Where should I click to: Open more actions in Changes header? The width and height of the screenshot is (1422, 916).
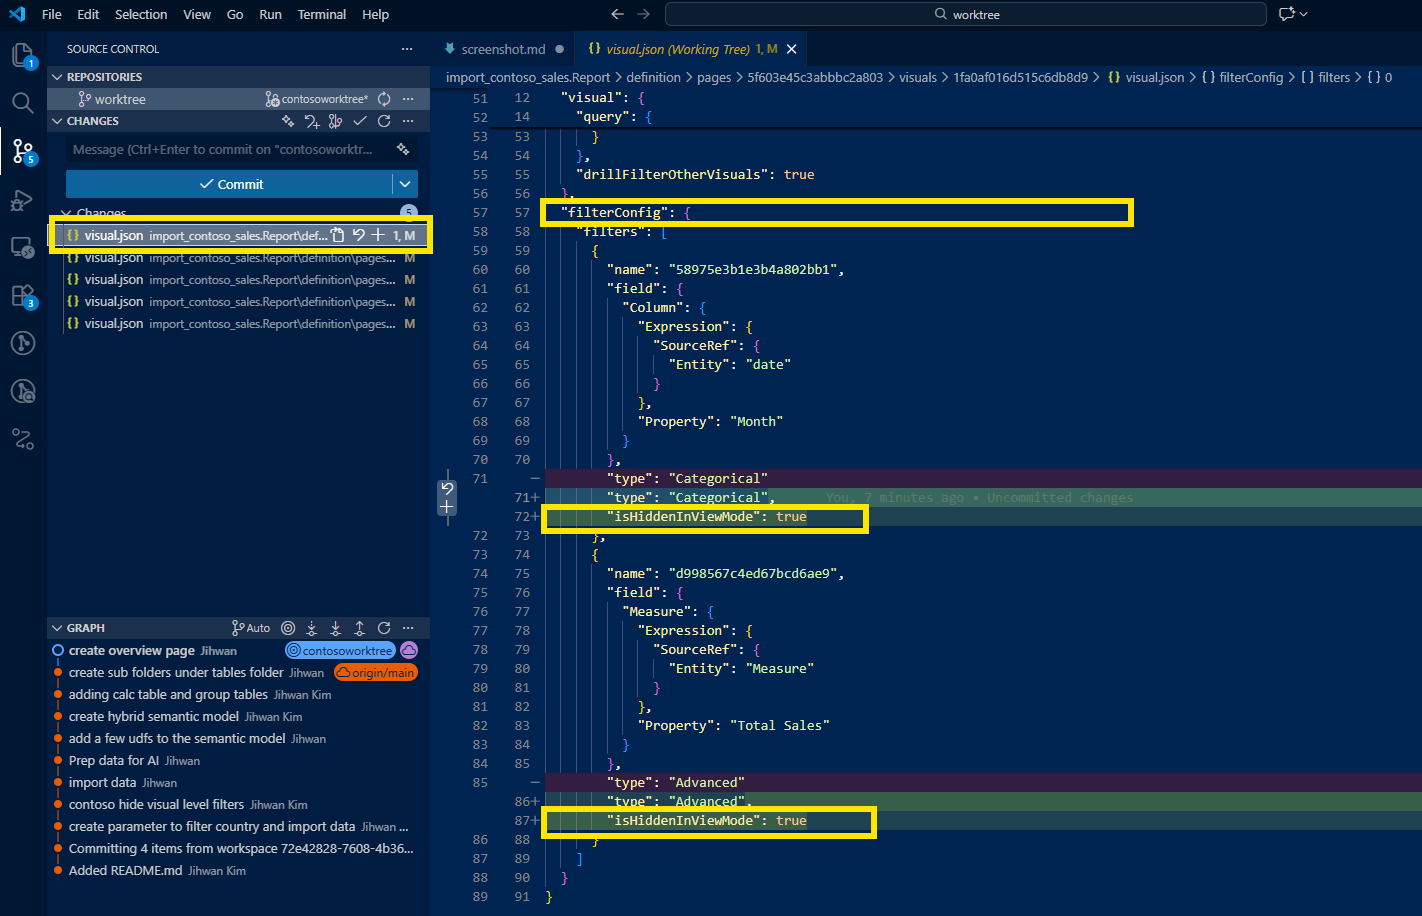[408, 121]
